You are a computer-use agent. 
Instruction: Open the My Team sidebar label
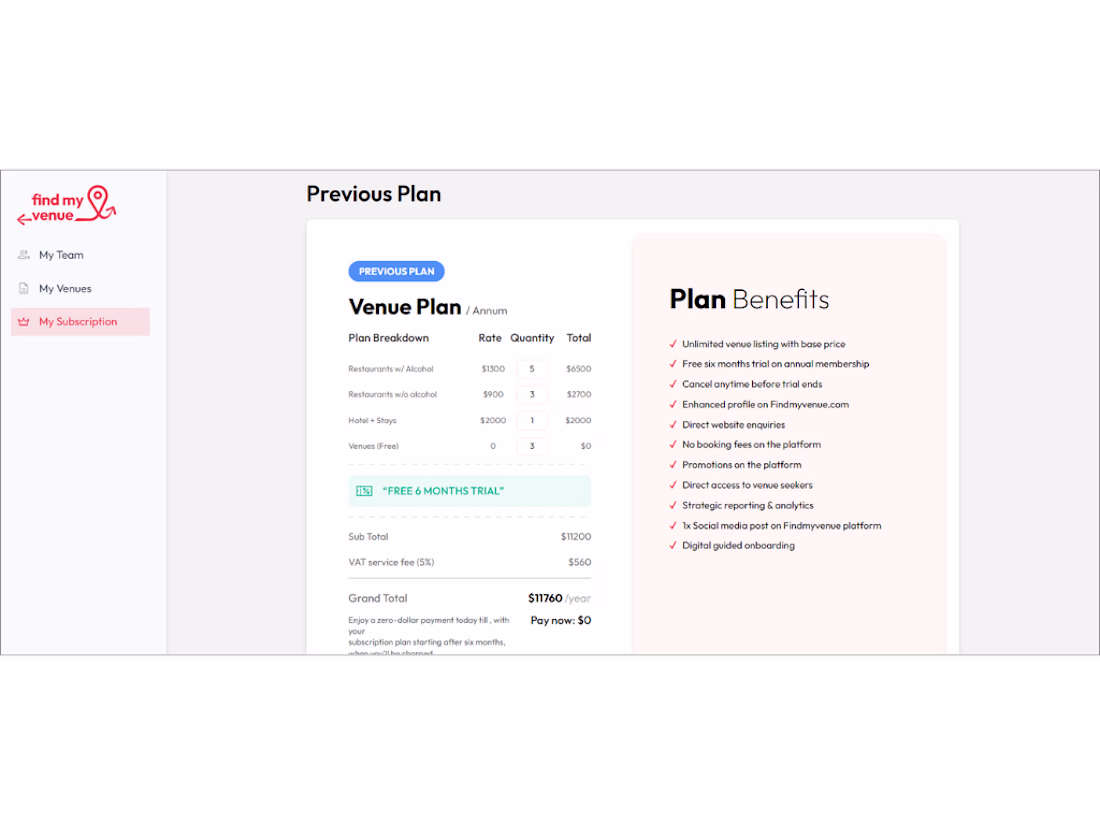tap(61, 255)
